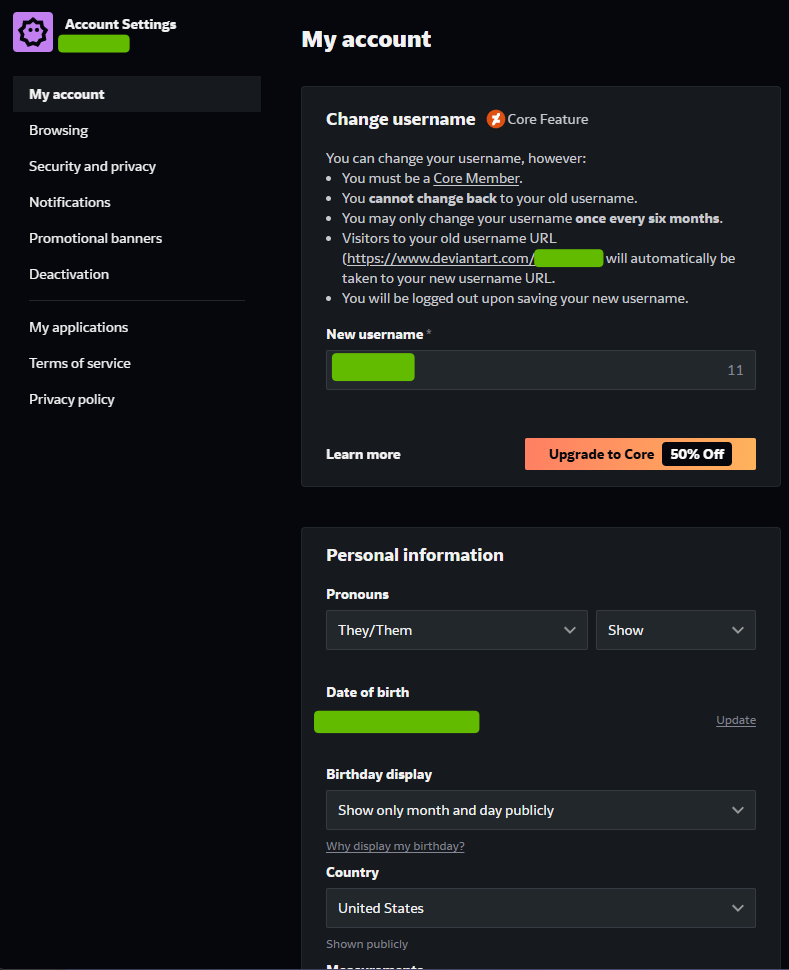The height and width of the screenshot is (970, 789).
Task: Select Promotional banners in the sidebar
Action: pos(95,238)
